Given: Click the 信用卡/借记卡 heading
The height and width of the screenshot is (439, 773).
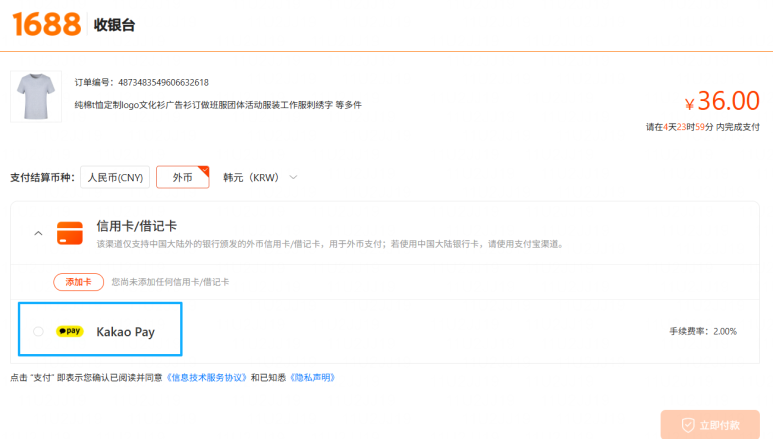Looking at the screenshot, I should tap(137, 226).
